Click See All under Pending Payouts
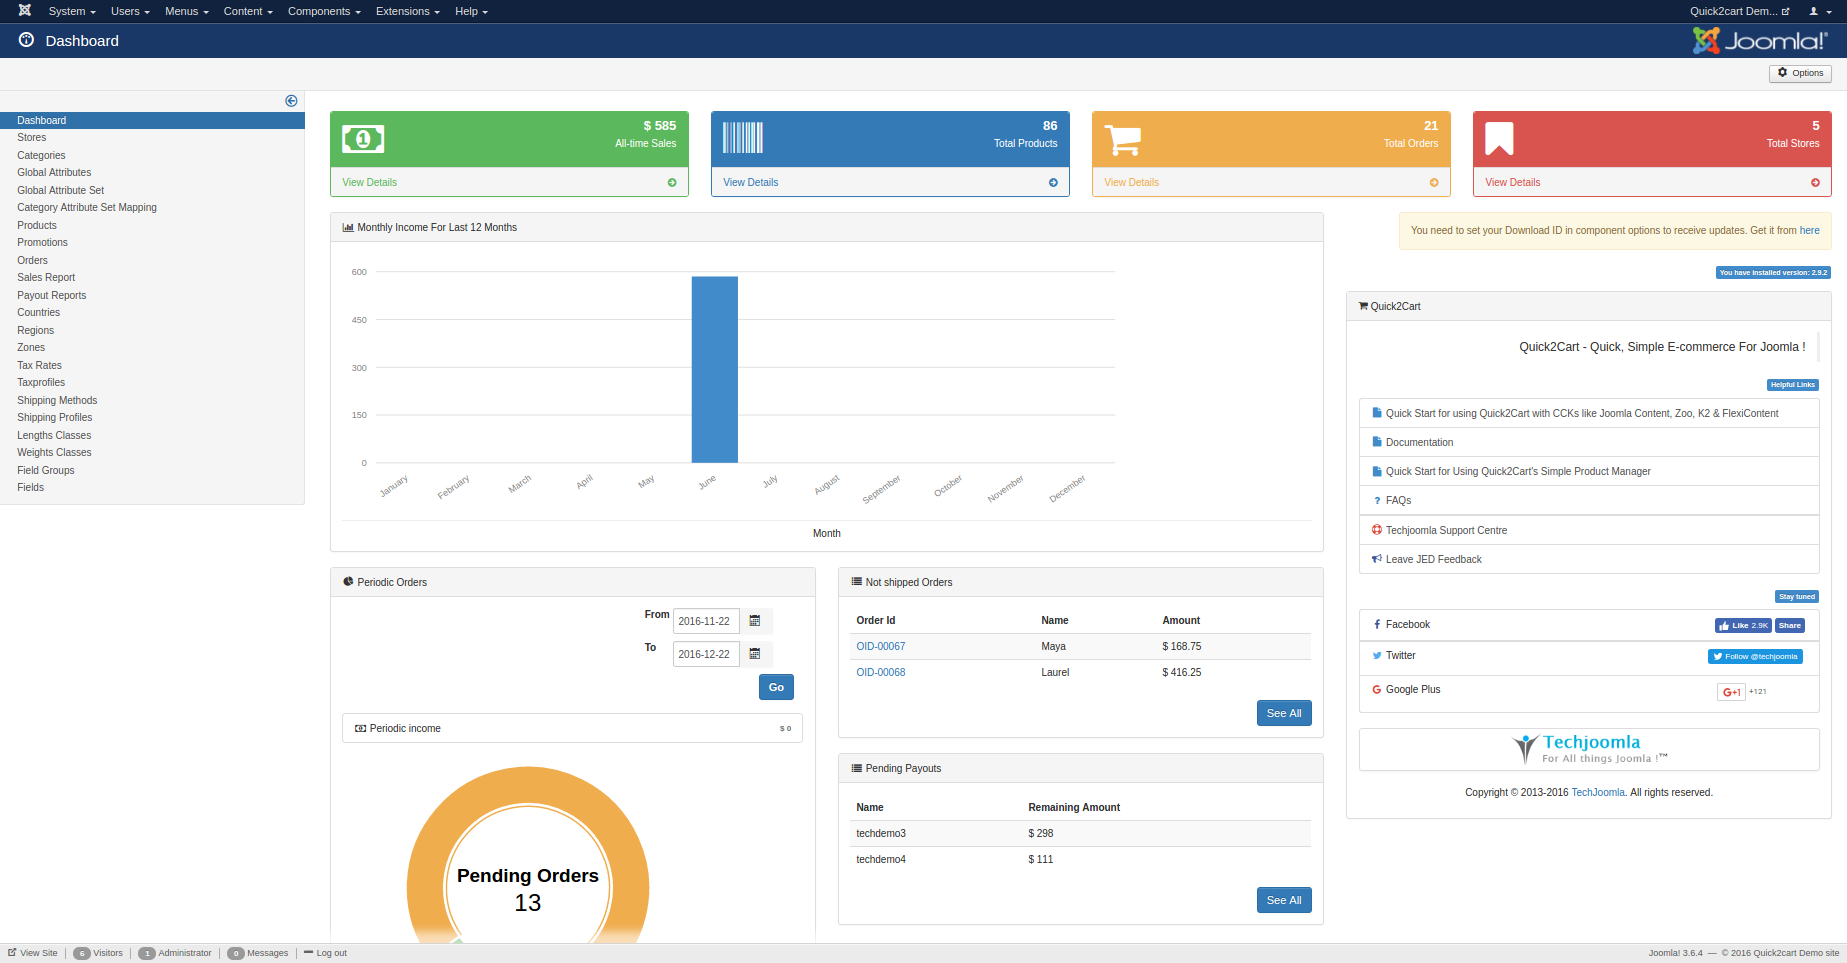 [x=1283, y=900]
